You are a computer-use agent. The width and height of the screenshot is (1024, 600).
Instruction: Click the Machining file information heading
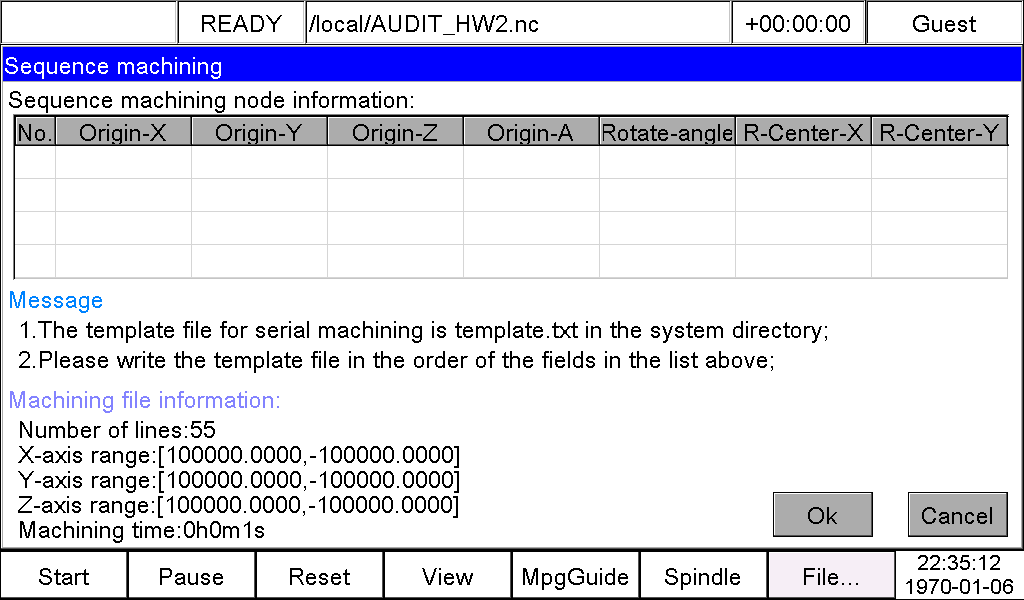coord(144,400)
